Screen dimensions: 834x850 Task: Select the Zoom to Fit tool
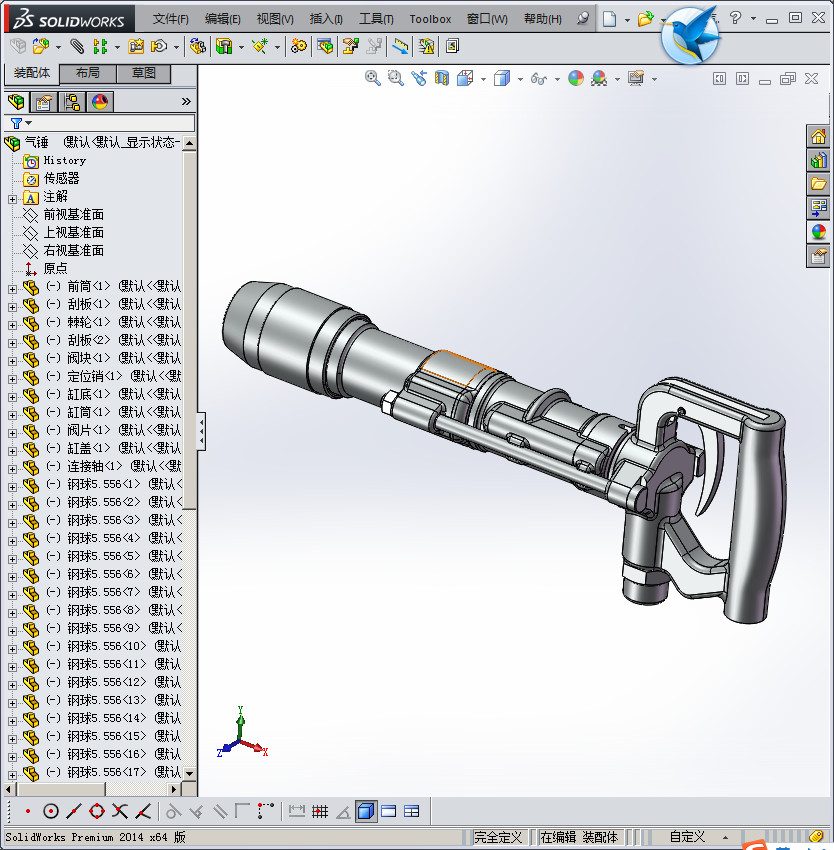click(x=372, y=78)
